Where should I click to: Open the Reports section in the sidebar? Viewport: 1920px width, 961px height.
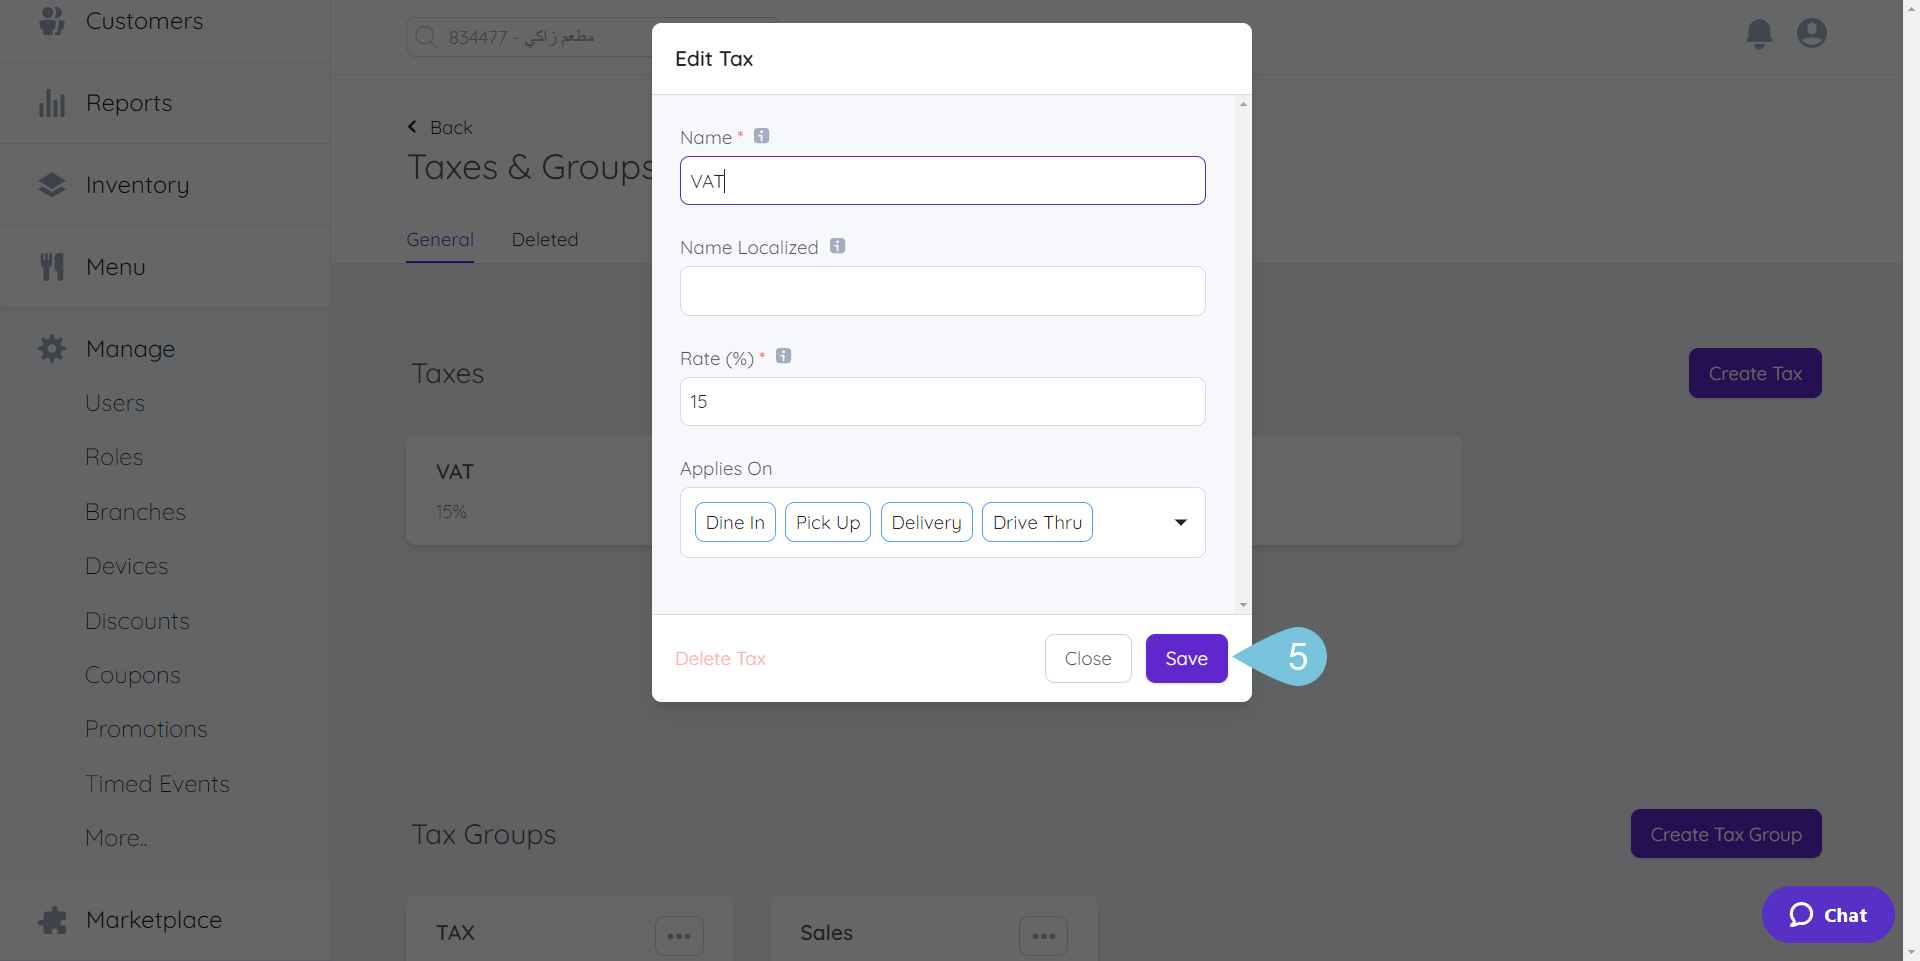128,102
